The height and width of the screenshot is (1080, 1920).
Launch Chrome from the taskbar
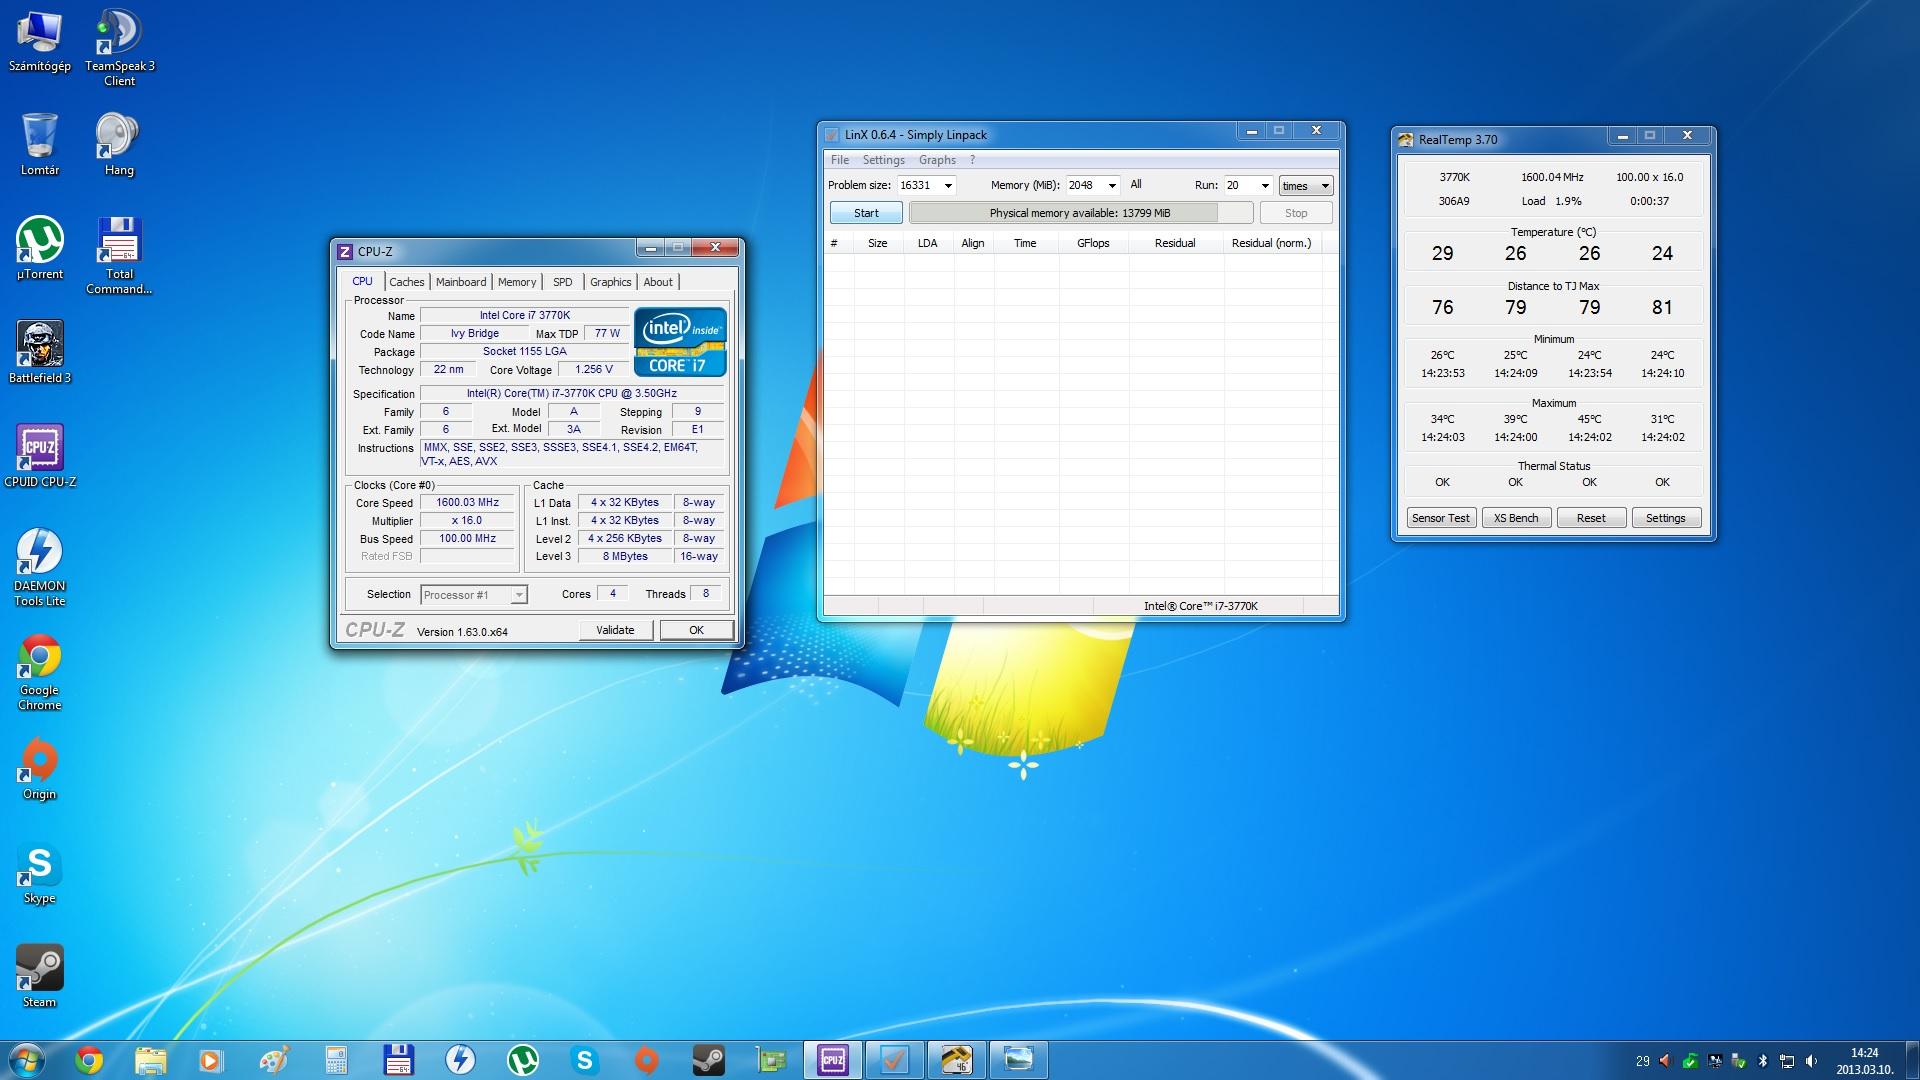coord(89,1060)
